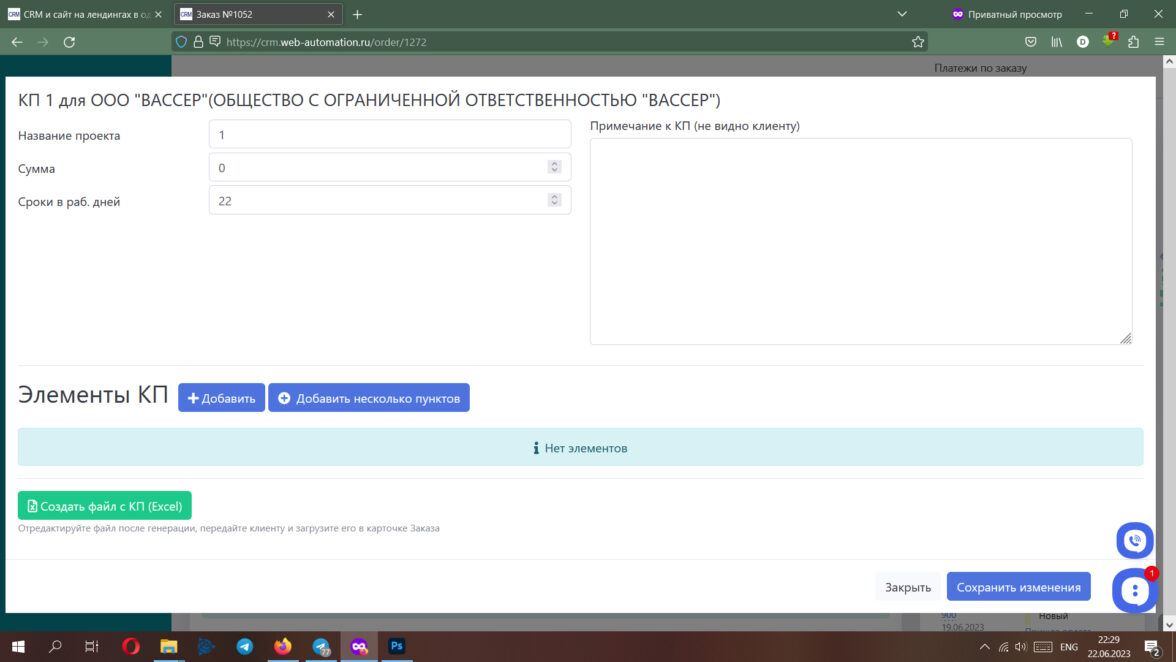Click Создать файл с КП (Excel)

pyautogui.click(x=104, y=506)
